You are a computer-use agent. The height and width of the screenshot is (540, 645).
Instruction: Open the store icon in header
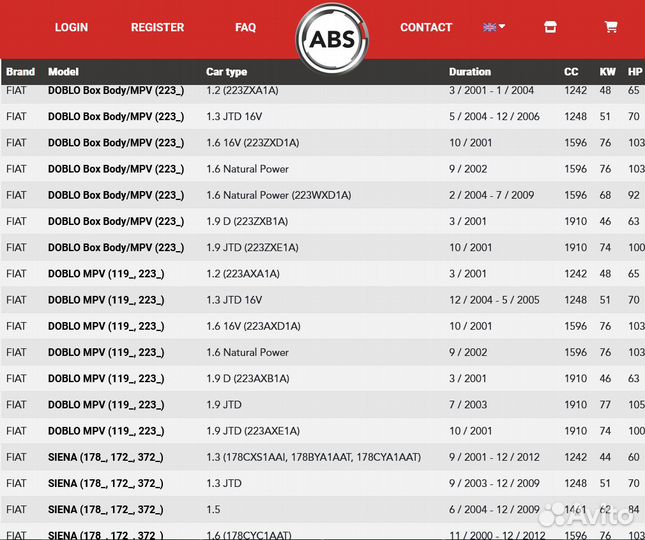tap(550, 27)
